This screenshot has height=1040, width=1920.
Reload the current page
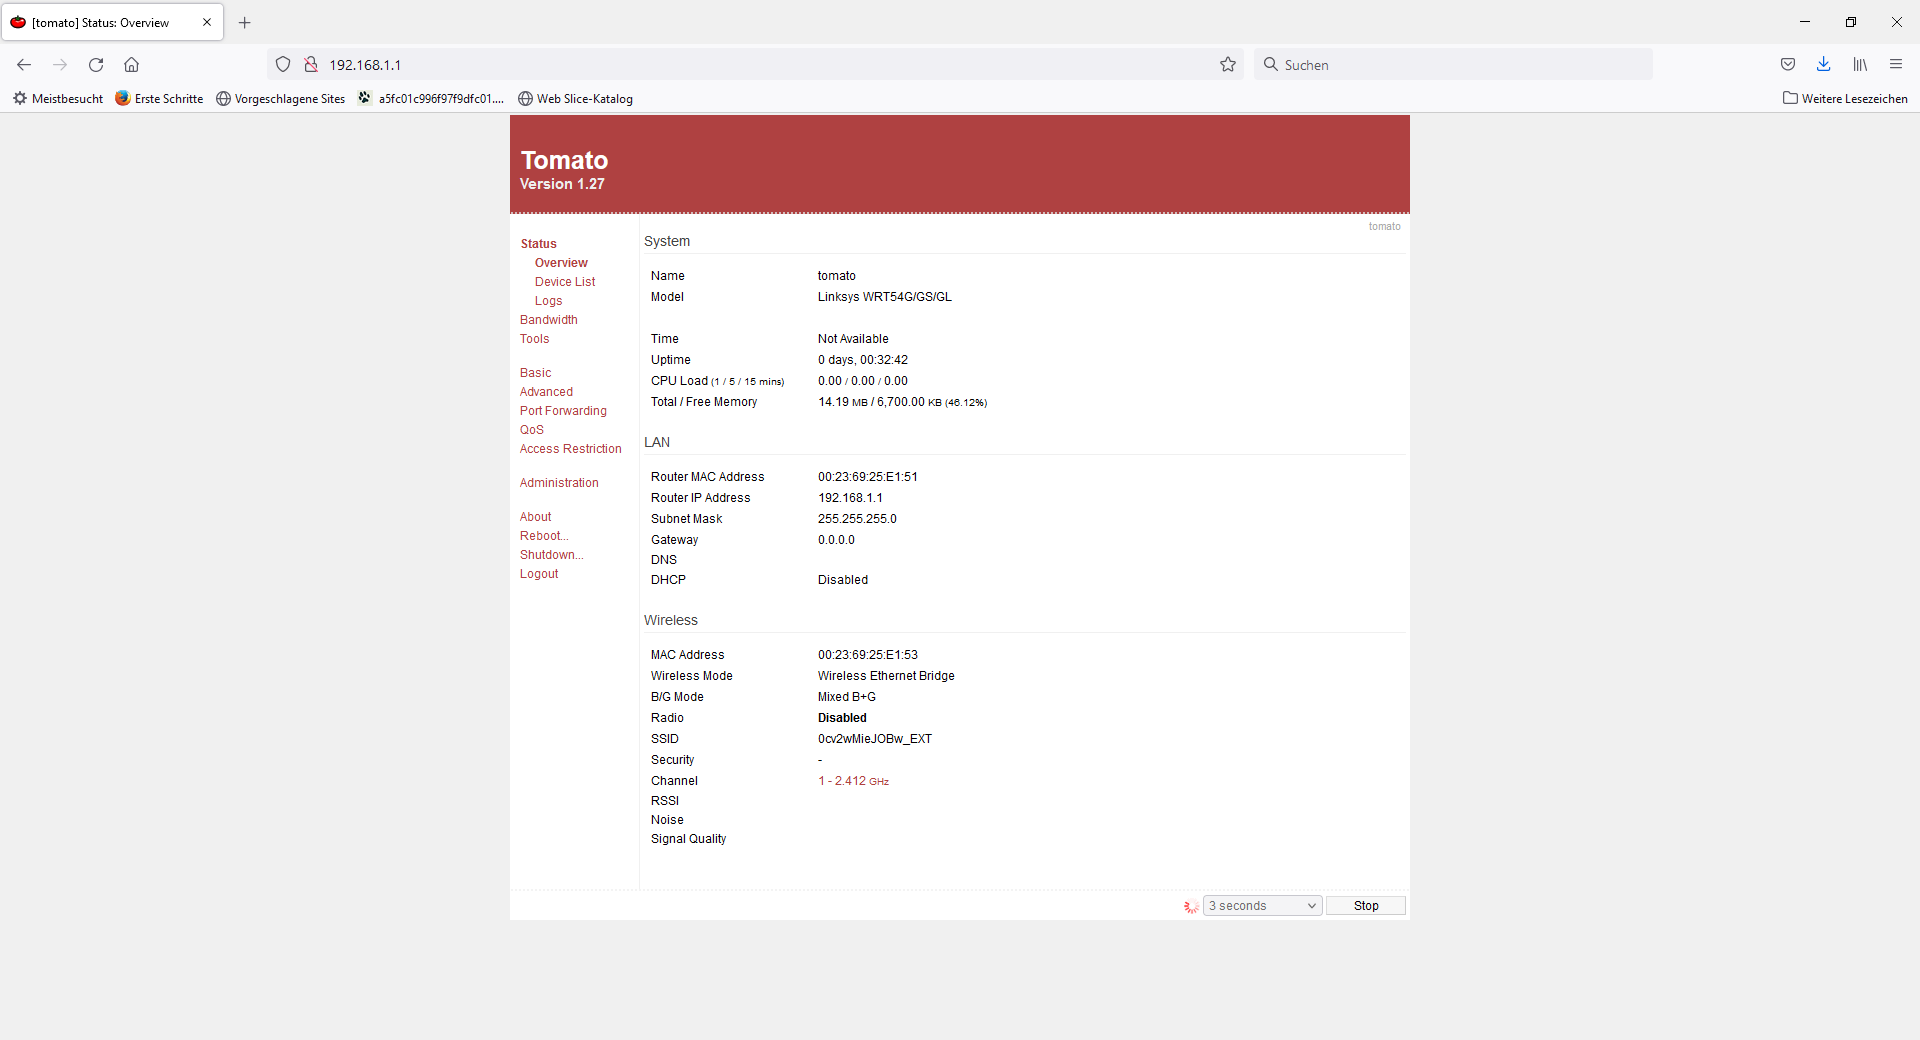(96, 65)
